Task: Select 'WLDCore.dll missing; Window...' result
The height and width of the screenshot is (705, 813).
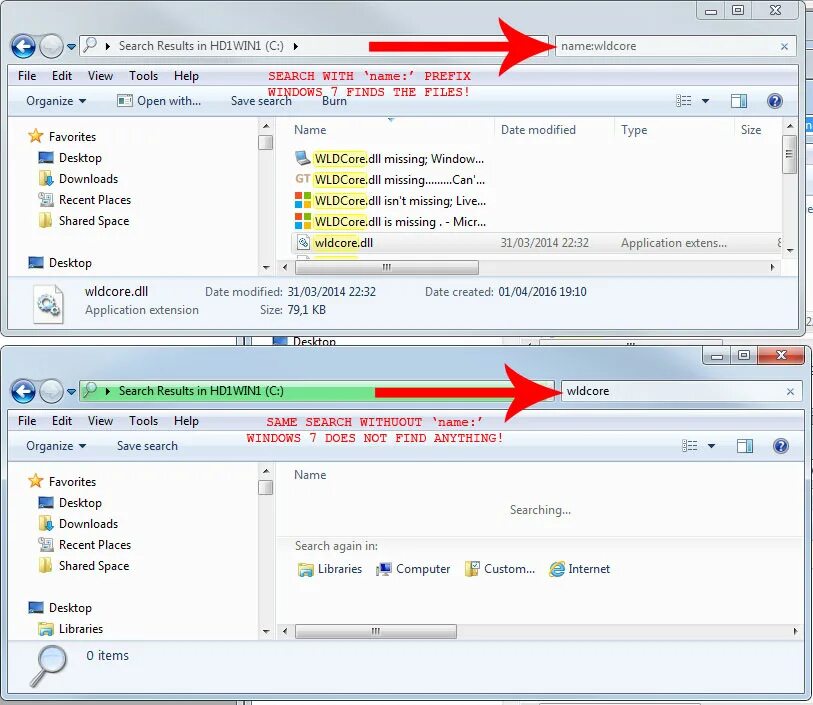Action: pyautogui.click(x=390, y=159)
